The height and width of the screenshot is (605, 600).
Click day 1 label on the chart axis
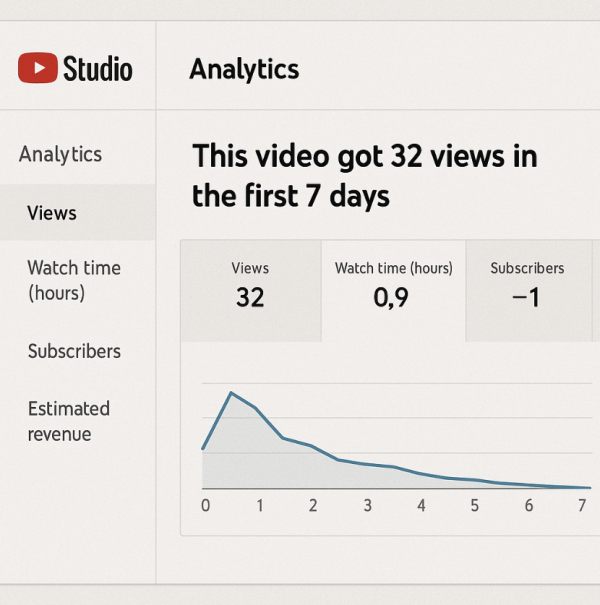[259, 506]
